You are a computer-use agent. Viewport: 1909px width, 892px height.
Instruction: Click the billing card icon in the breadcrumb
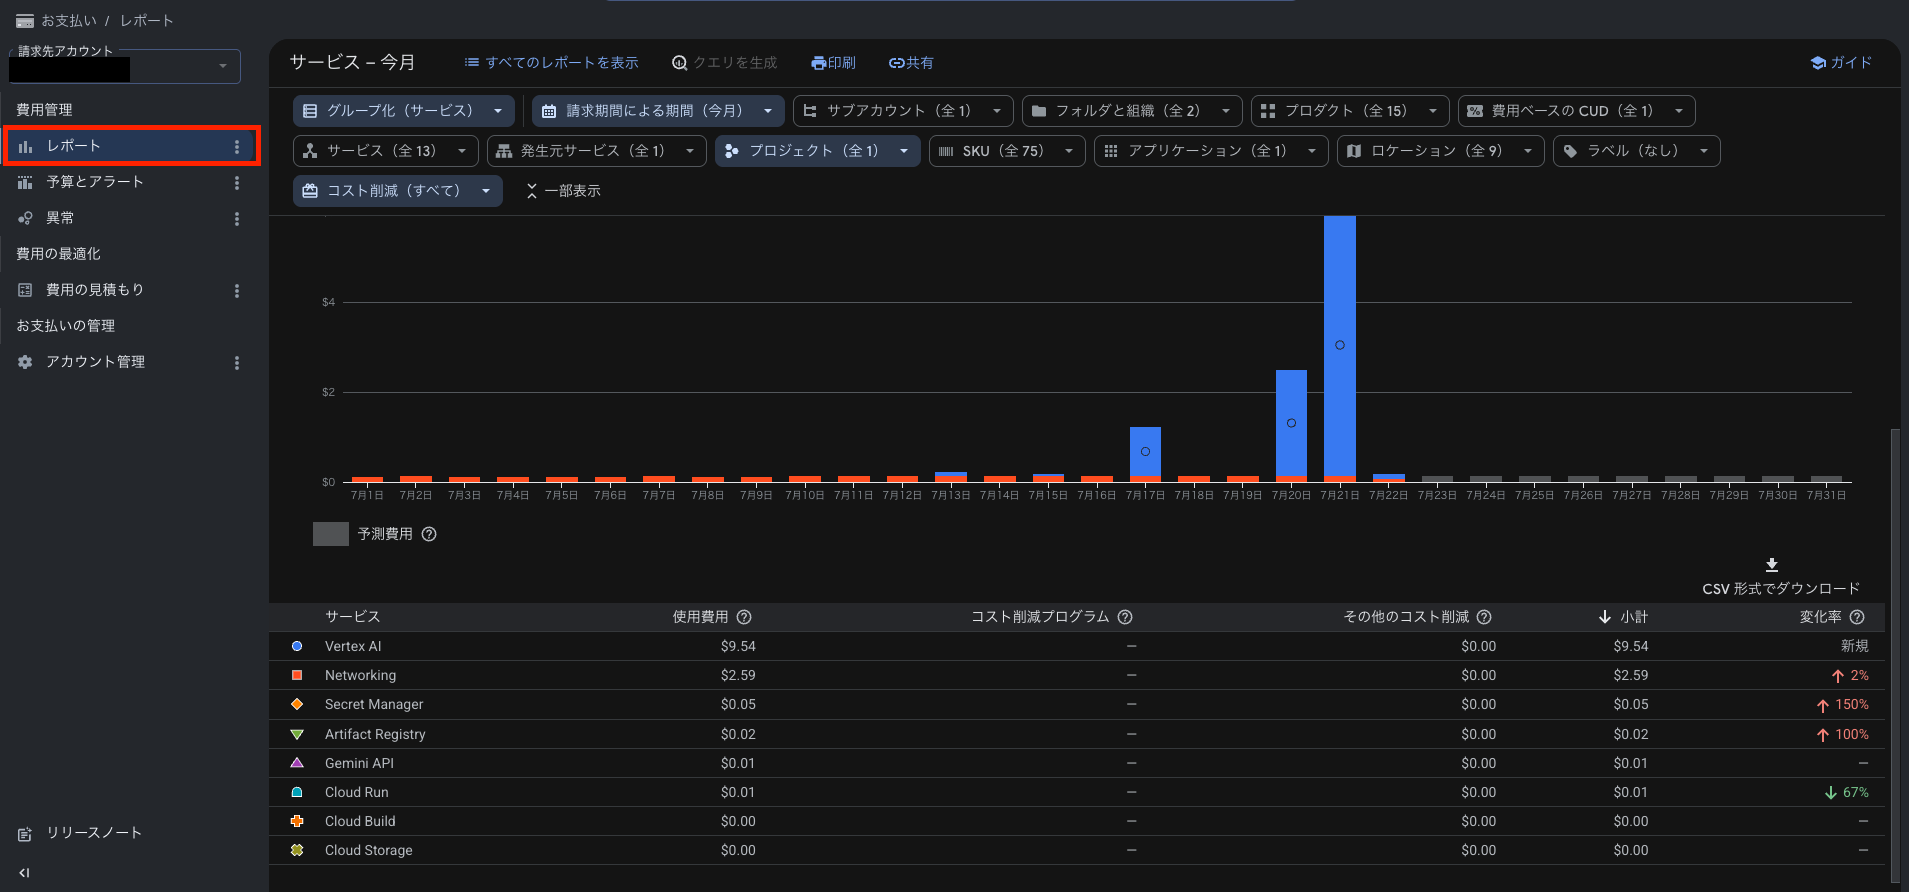(25, 21)
